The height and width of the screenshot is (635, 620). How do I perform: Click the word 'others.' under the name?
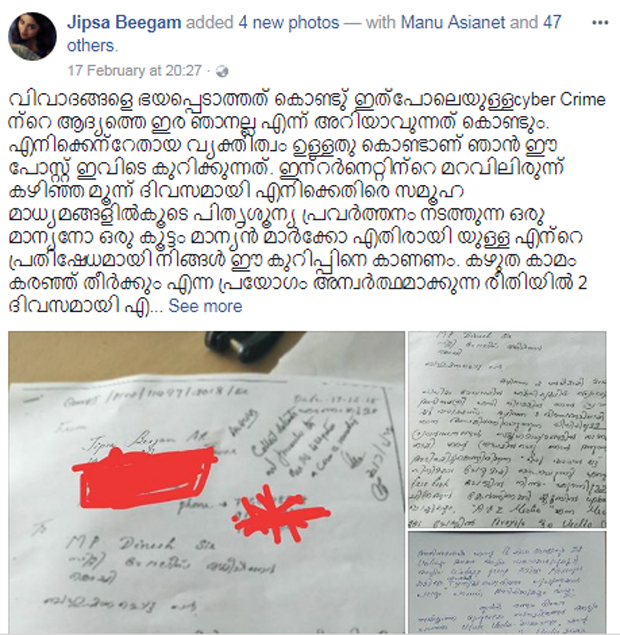click(x=93, y=46)
